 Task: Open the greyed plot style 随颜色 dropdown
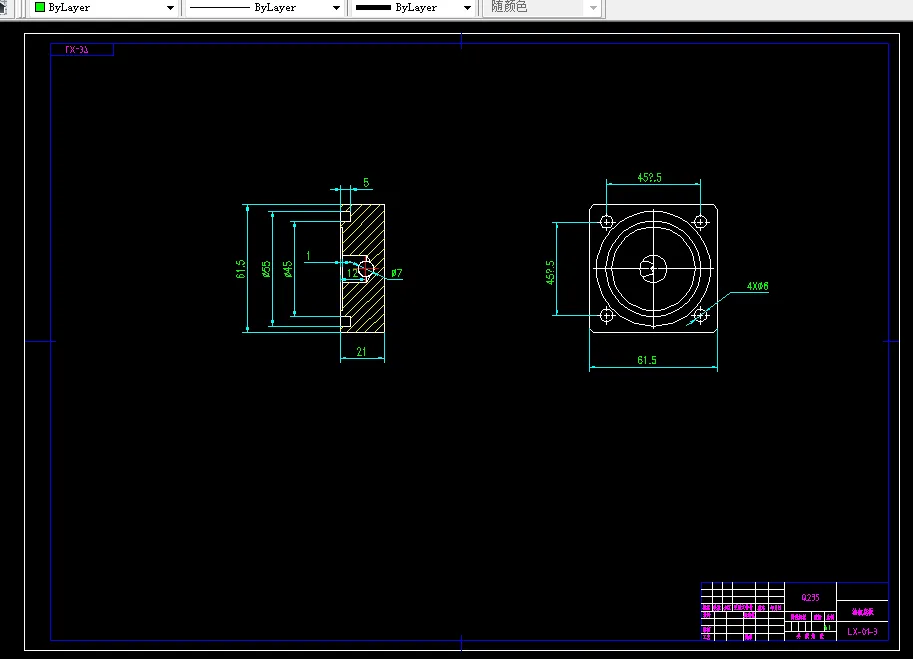[x=543, y=8]
